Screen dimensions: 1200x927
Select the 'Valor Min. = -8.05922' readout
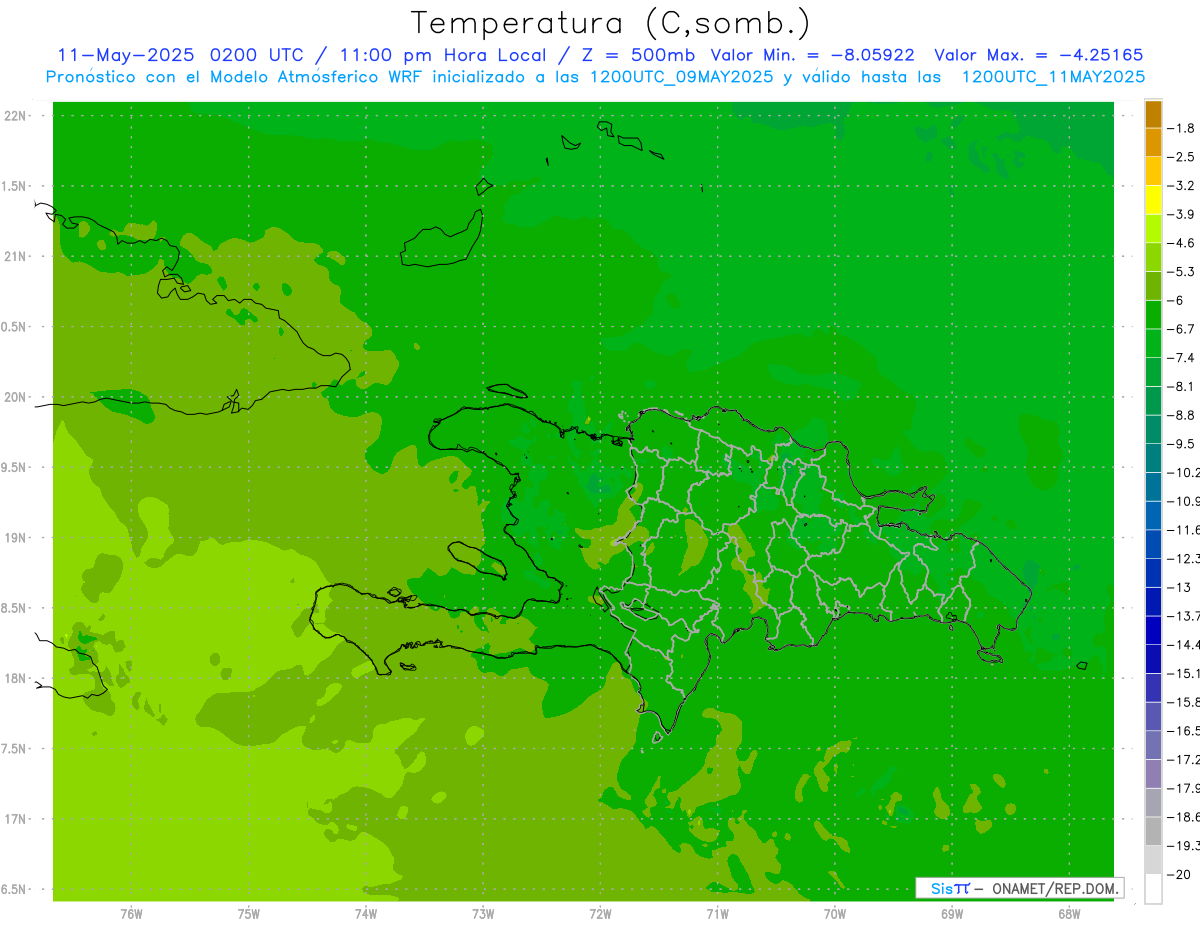[812, 55]
